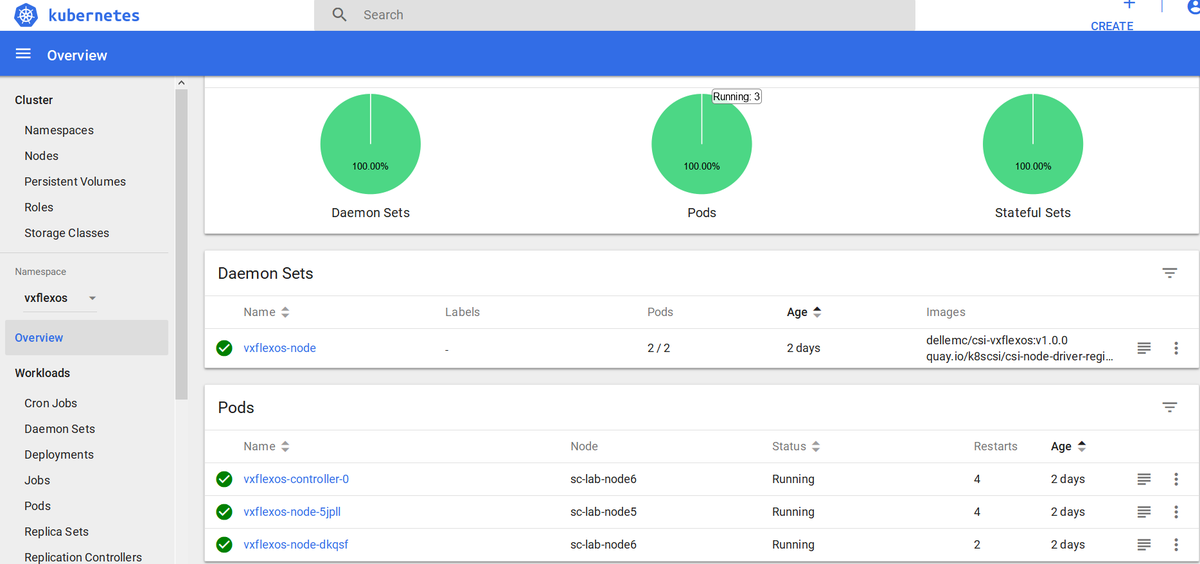
Task: Open Daemon Sets filter icon
Action: [x=1169, y=273]
